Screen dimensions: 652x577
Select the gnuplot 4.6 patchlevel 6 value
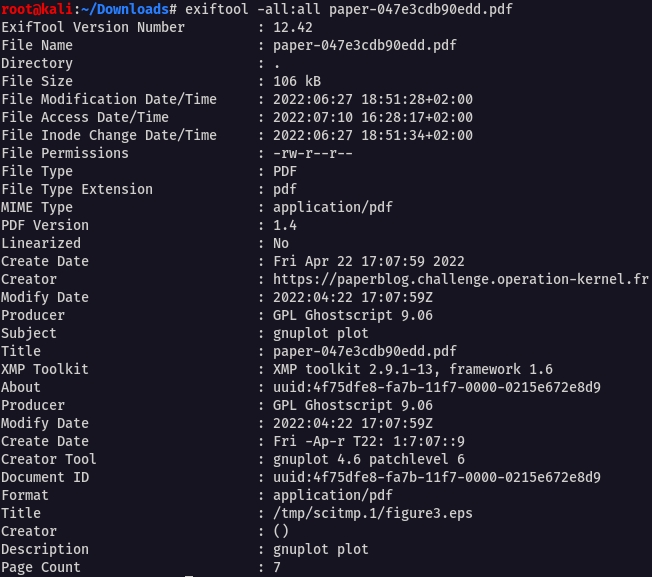(x=368, y=459)
